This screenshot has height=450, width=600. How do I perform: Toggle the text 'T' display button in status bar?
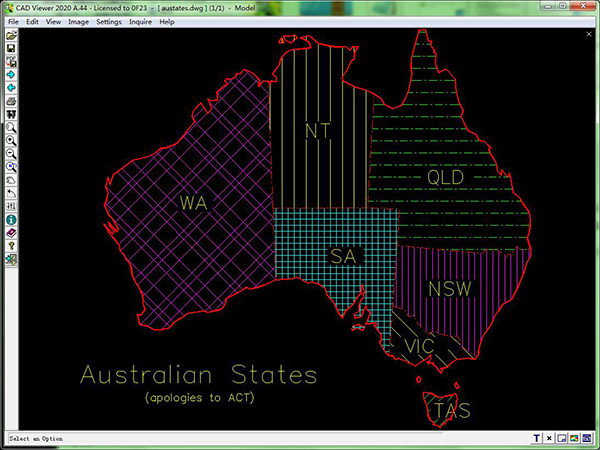point(537,438)
